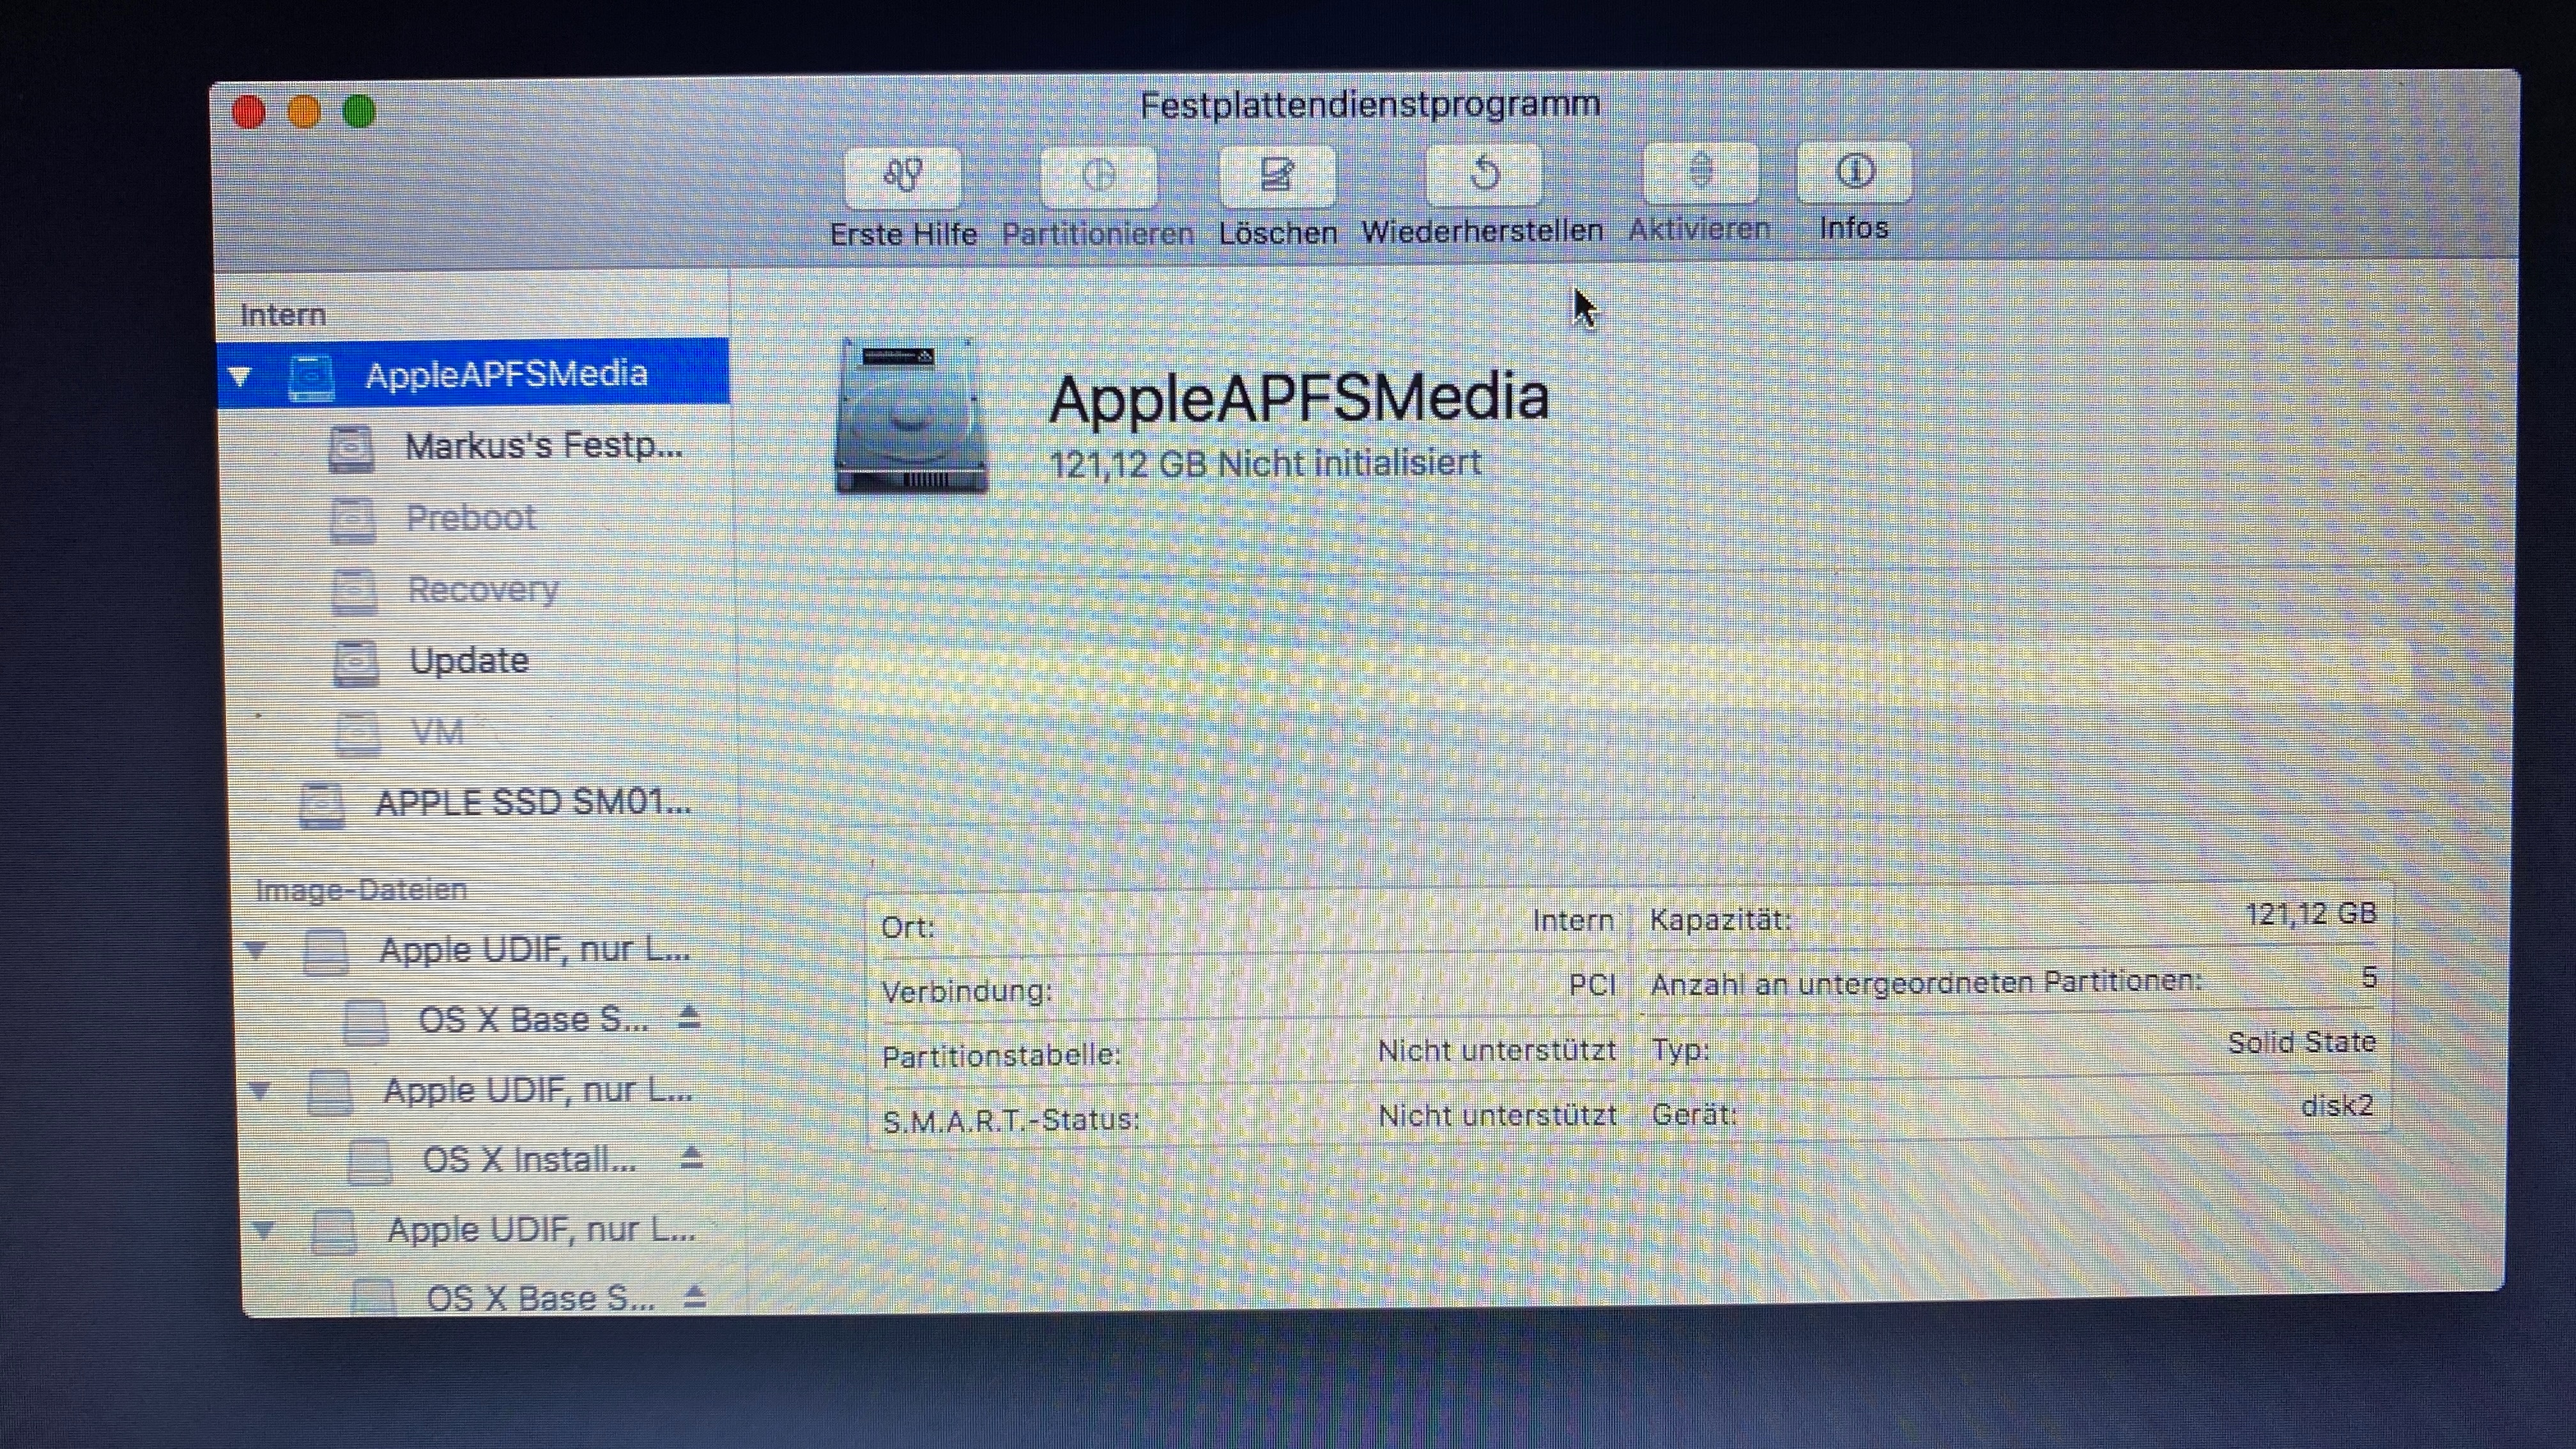Select the Recovery volume

pyautogui.click(x=482, y=590)
